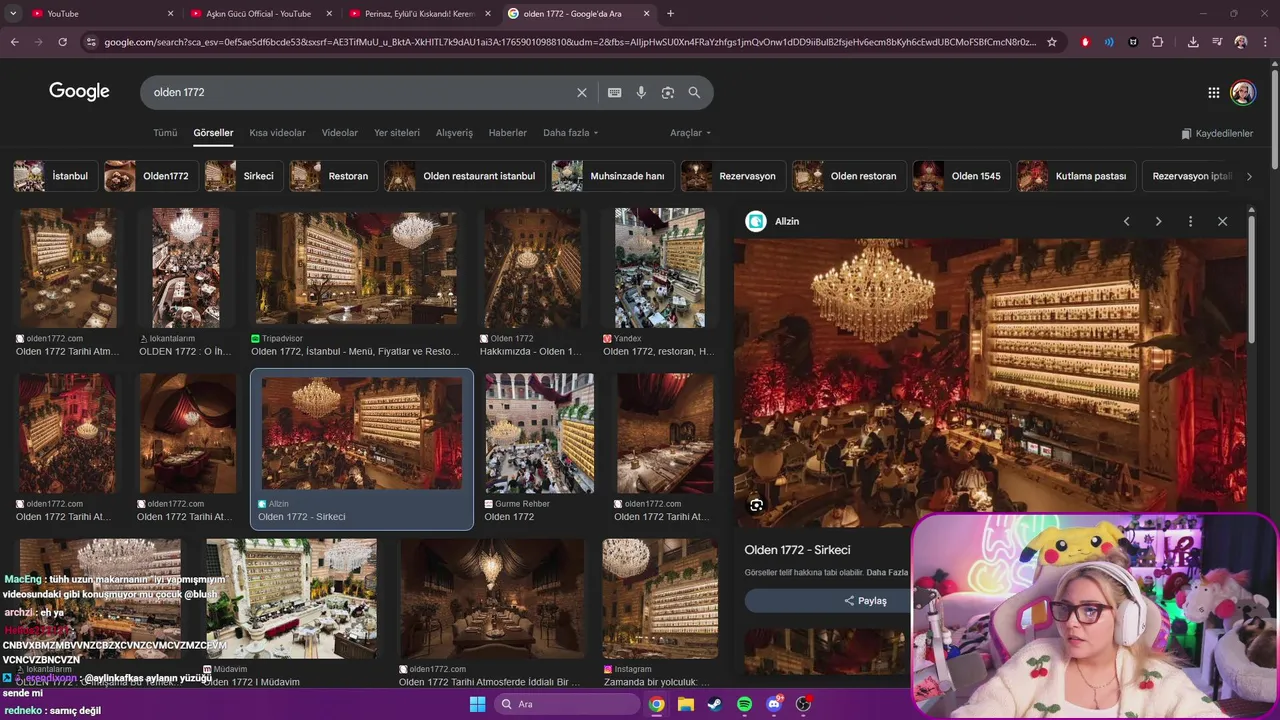Click Google Lens icon on preview image
Image resolution: width=1280 pixels, height=720 pixels.
coord(756,505)
